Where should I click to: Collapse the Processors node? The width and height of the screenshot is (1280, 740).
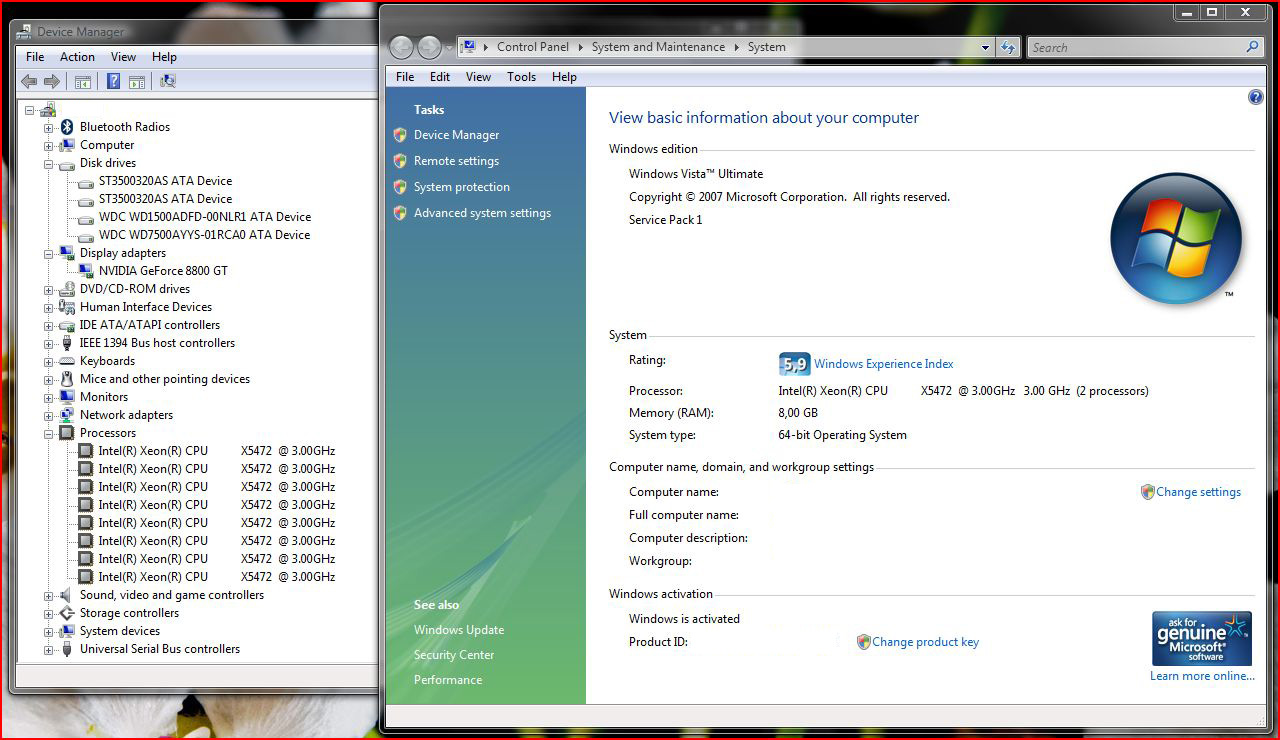click(48, 433)
